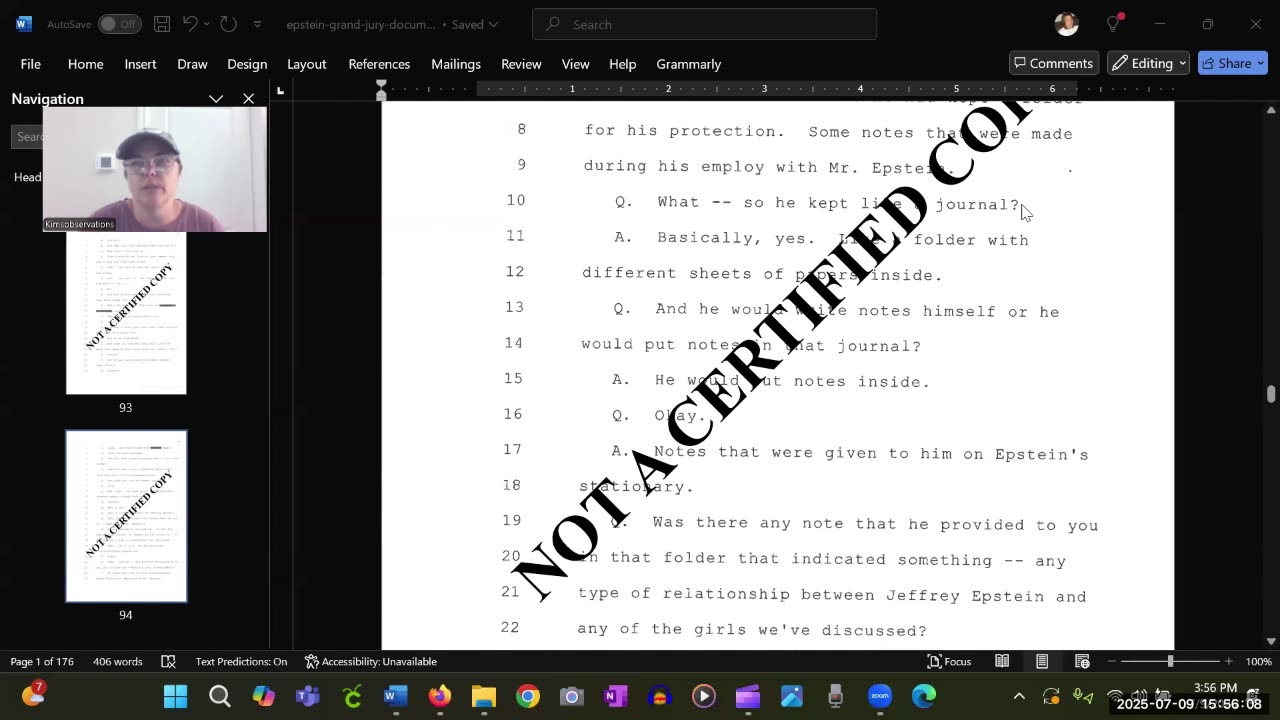Open the Windows Start menu

175,696
